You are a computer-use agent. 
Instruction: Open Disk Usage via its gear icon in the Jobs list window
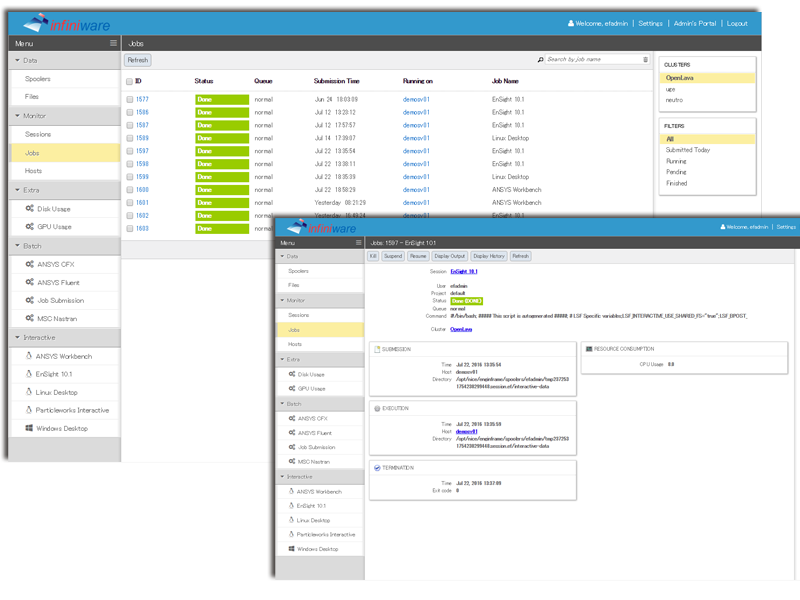click(x=30, y=209)
